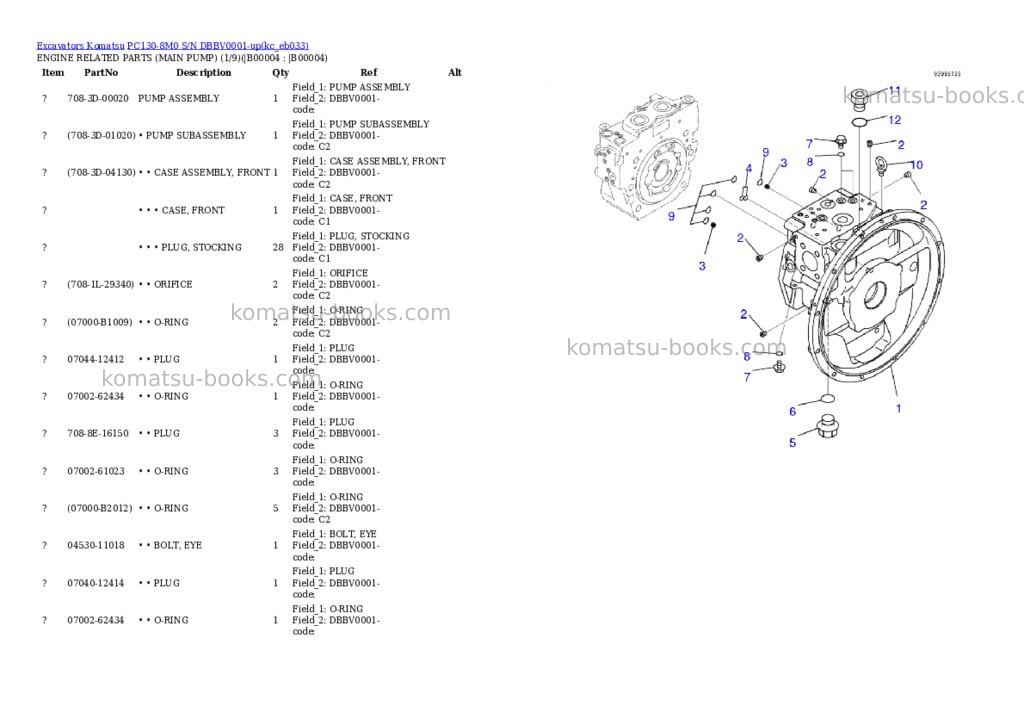Click callout number 10 in the diagram
1024x725 pixels.
pyautogui.click(x=916, y=165)
